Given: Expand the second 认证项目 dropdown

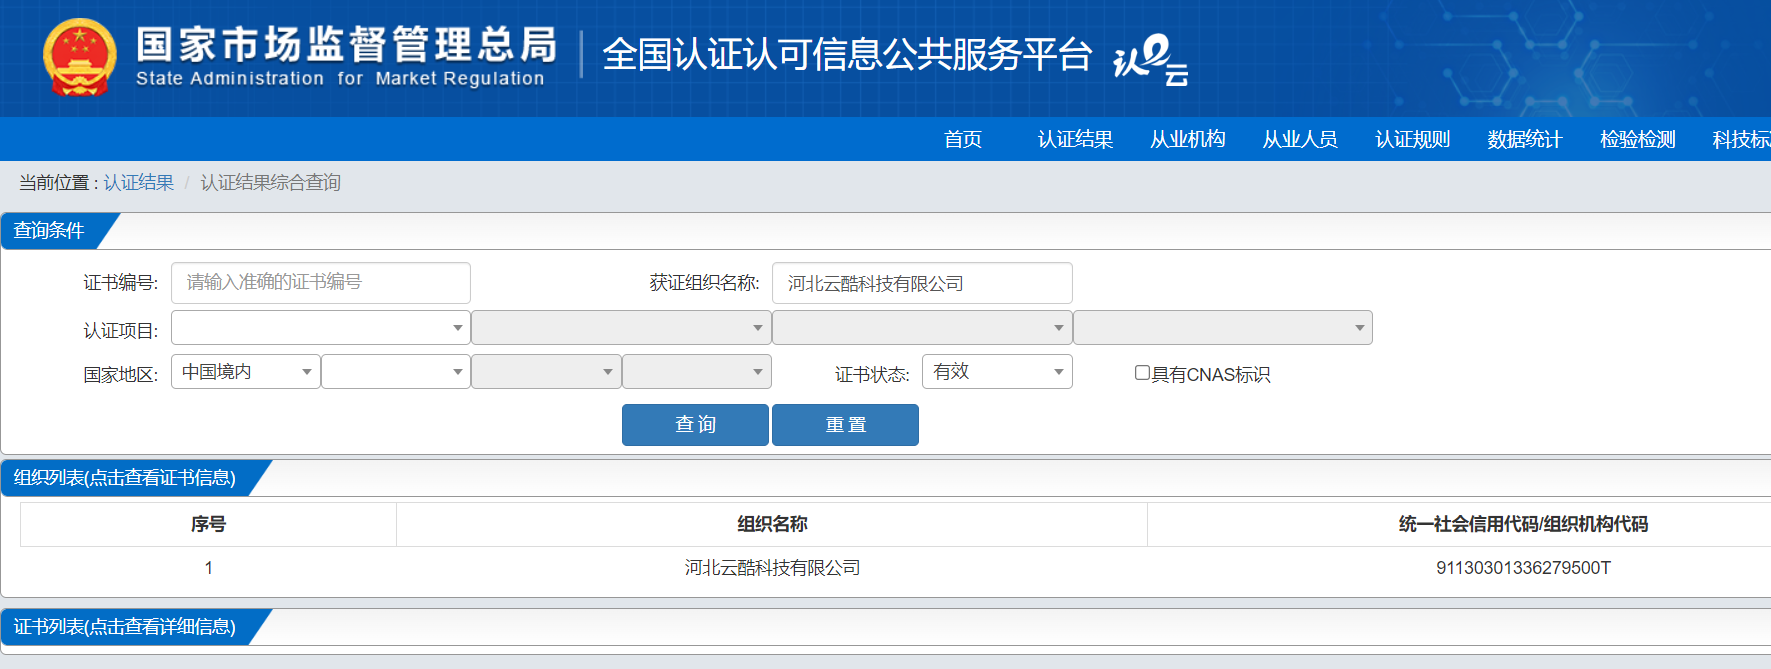Looking at the screenshot, I should click(621, 327).
